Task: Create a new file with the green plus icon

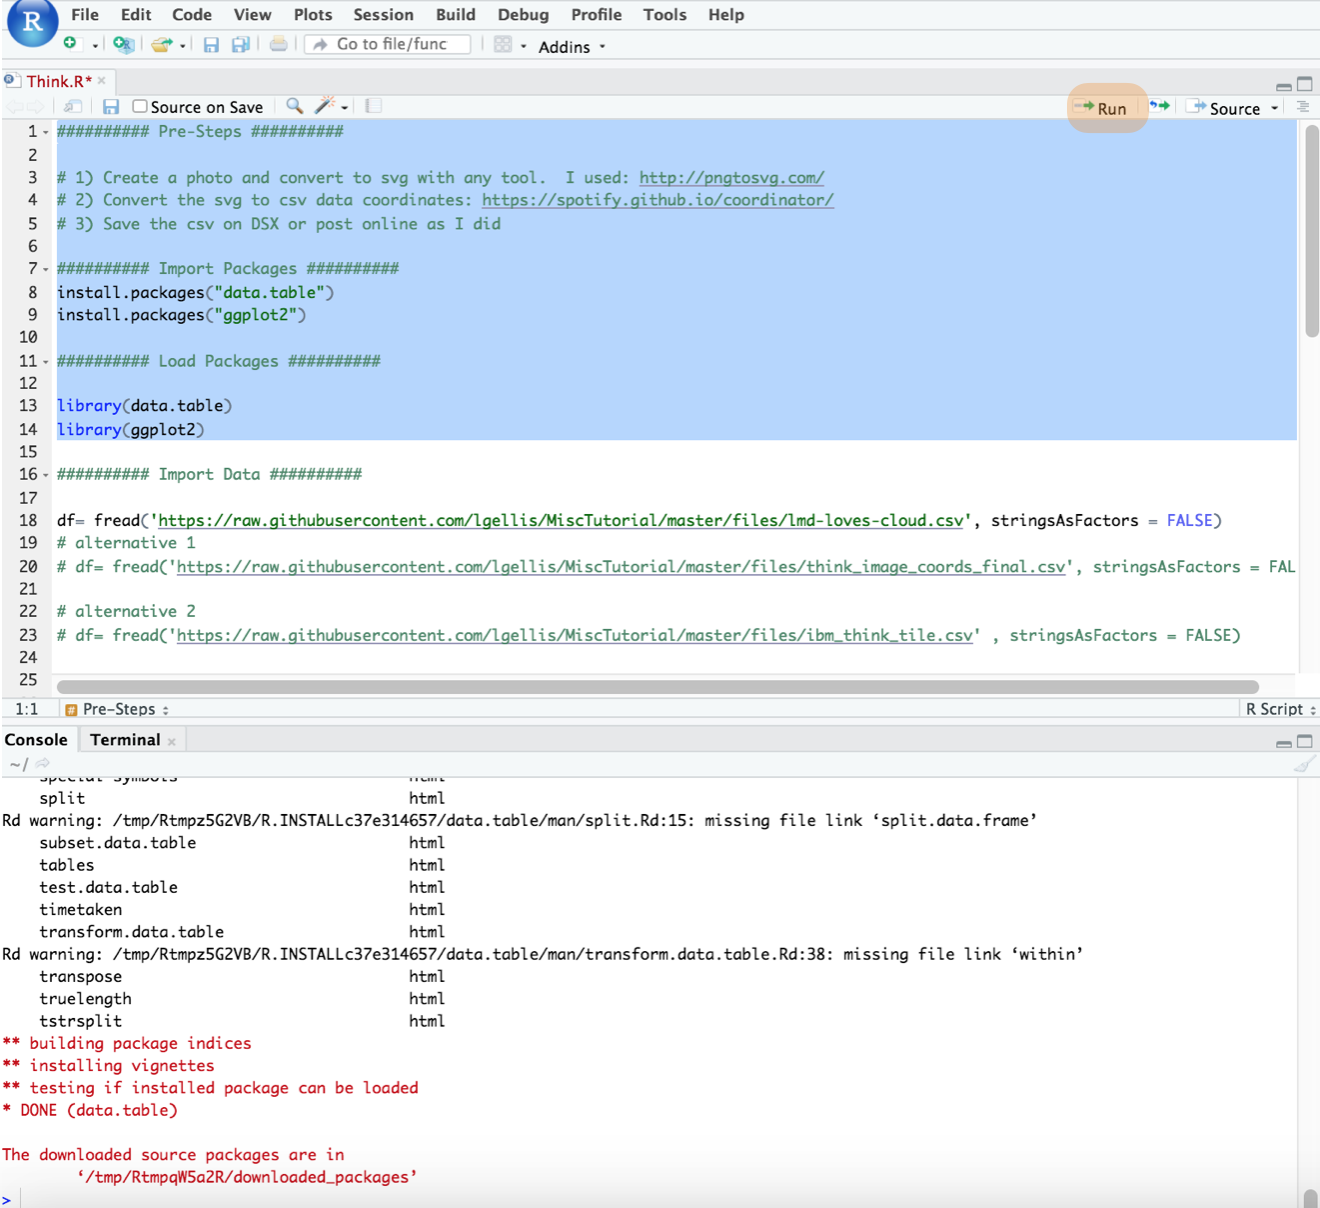Action: click(69, 43)
